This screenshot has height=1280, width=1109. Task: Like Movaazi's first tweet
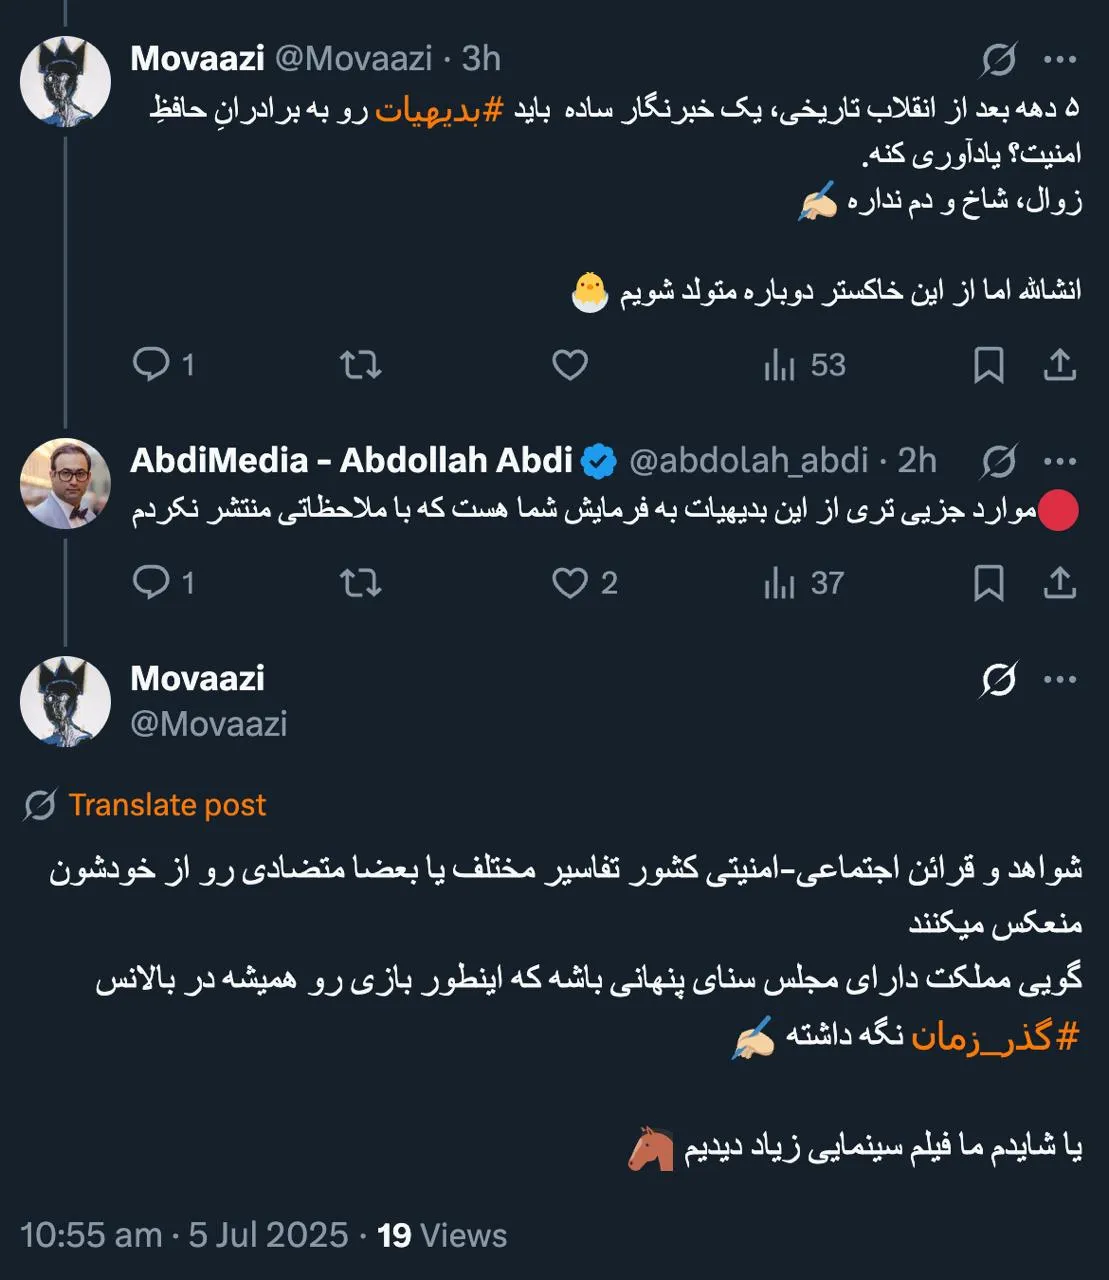click(568, 365)
